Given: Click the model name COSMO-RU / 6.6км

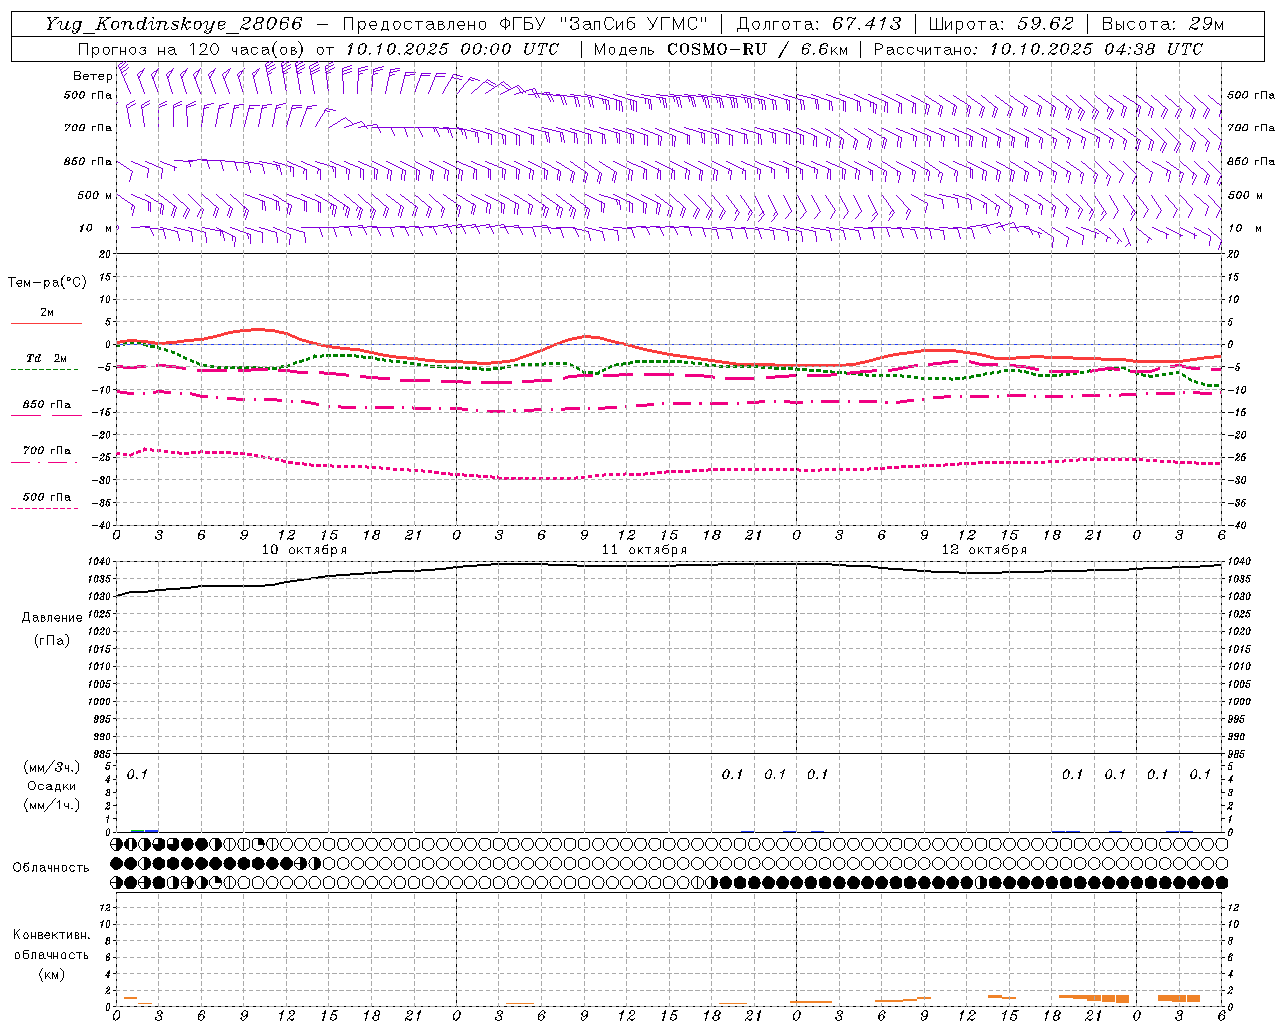Looking at the screenshot, I should pos(758,49).
